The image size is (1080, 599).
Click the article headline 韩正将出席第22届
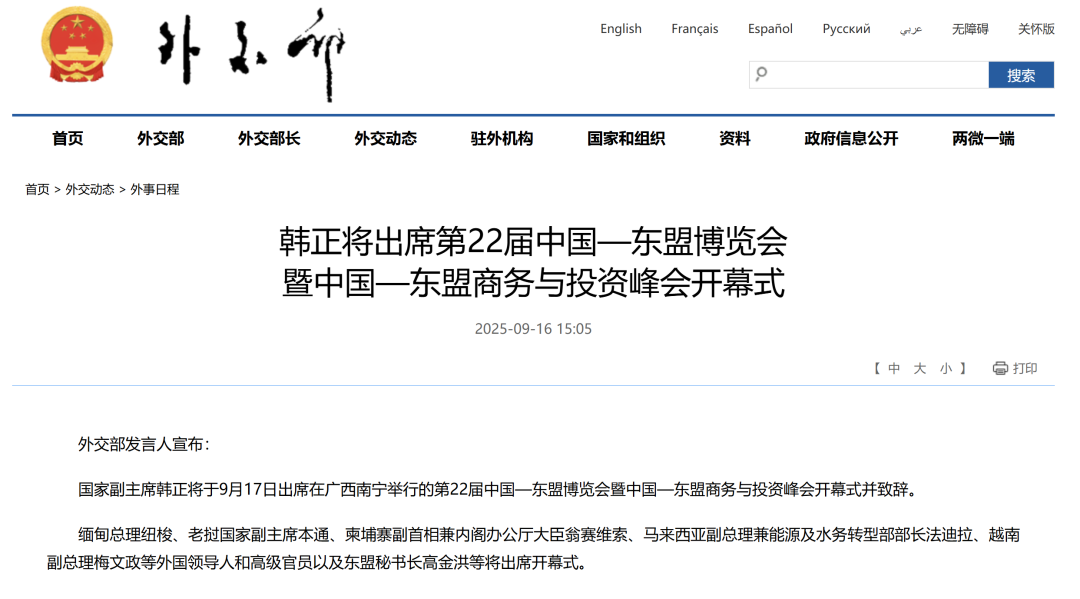point(533,262)
